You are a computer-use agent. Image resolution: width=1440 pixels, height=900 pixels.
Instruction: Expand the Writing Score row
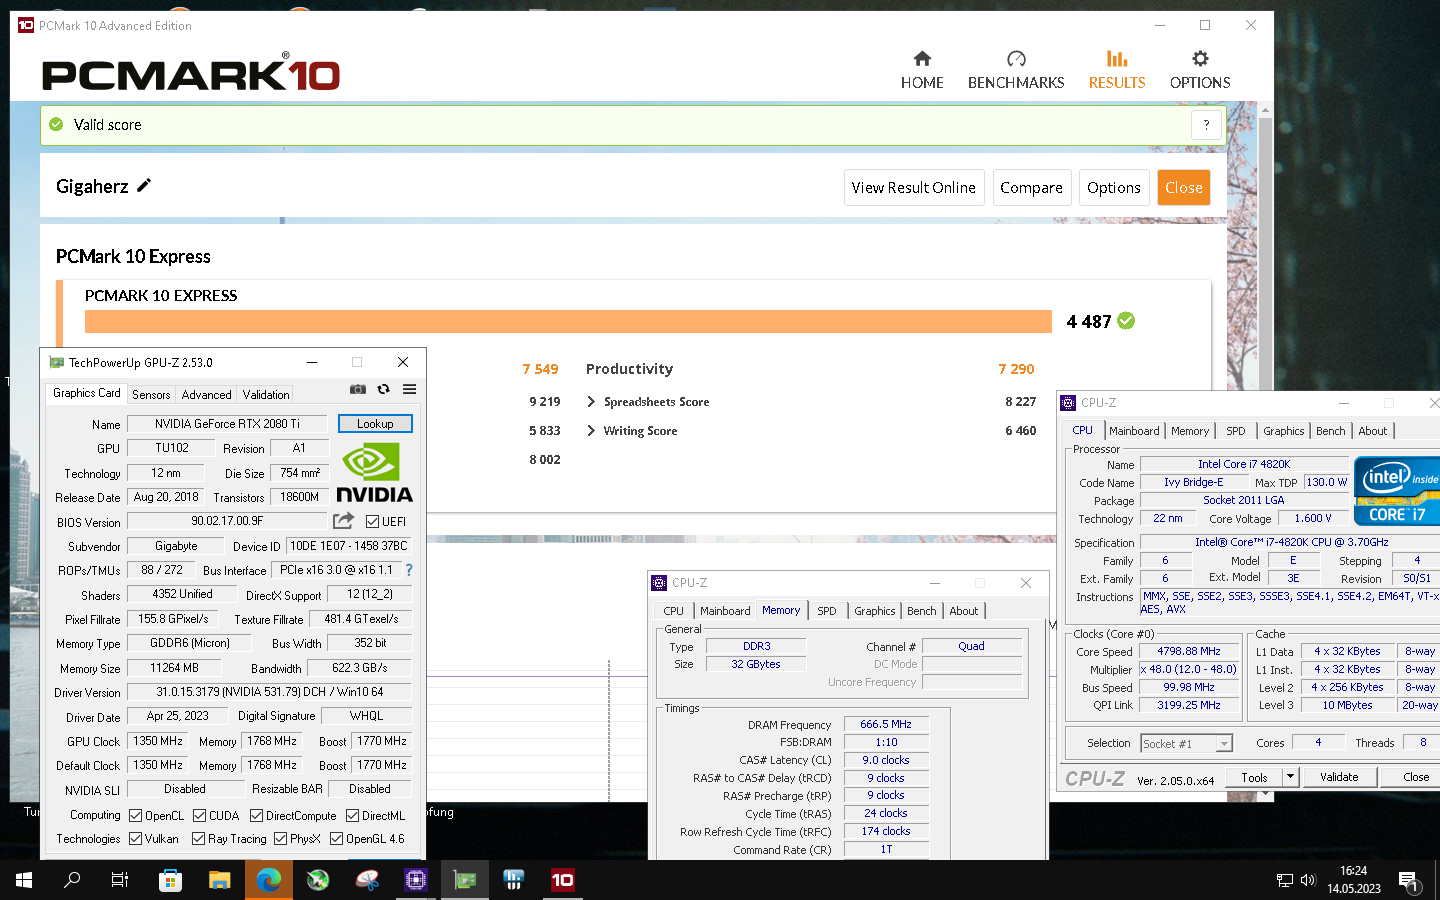tap(592, 431)
